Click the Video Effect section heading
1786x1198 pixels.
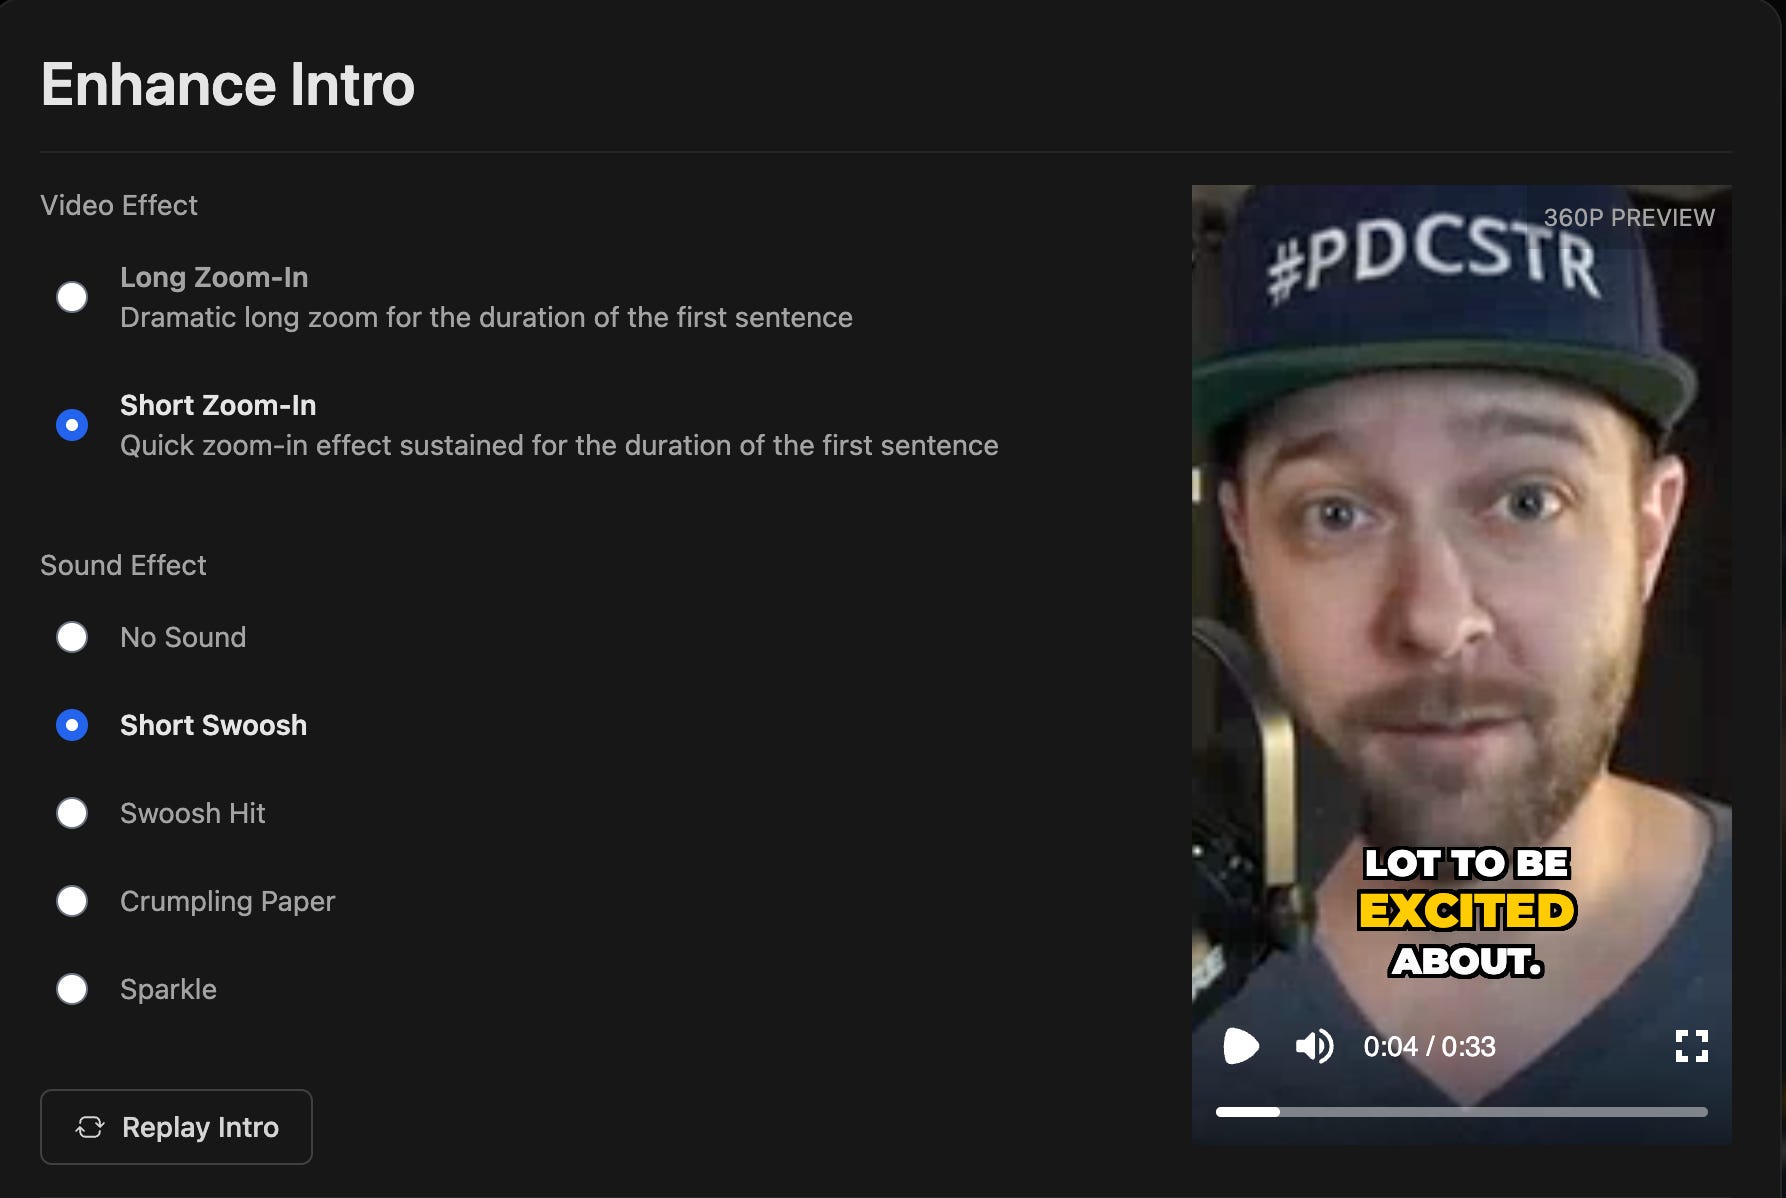click(119, 205)
